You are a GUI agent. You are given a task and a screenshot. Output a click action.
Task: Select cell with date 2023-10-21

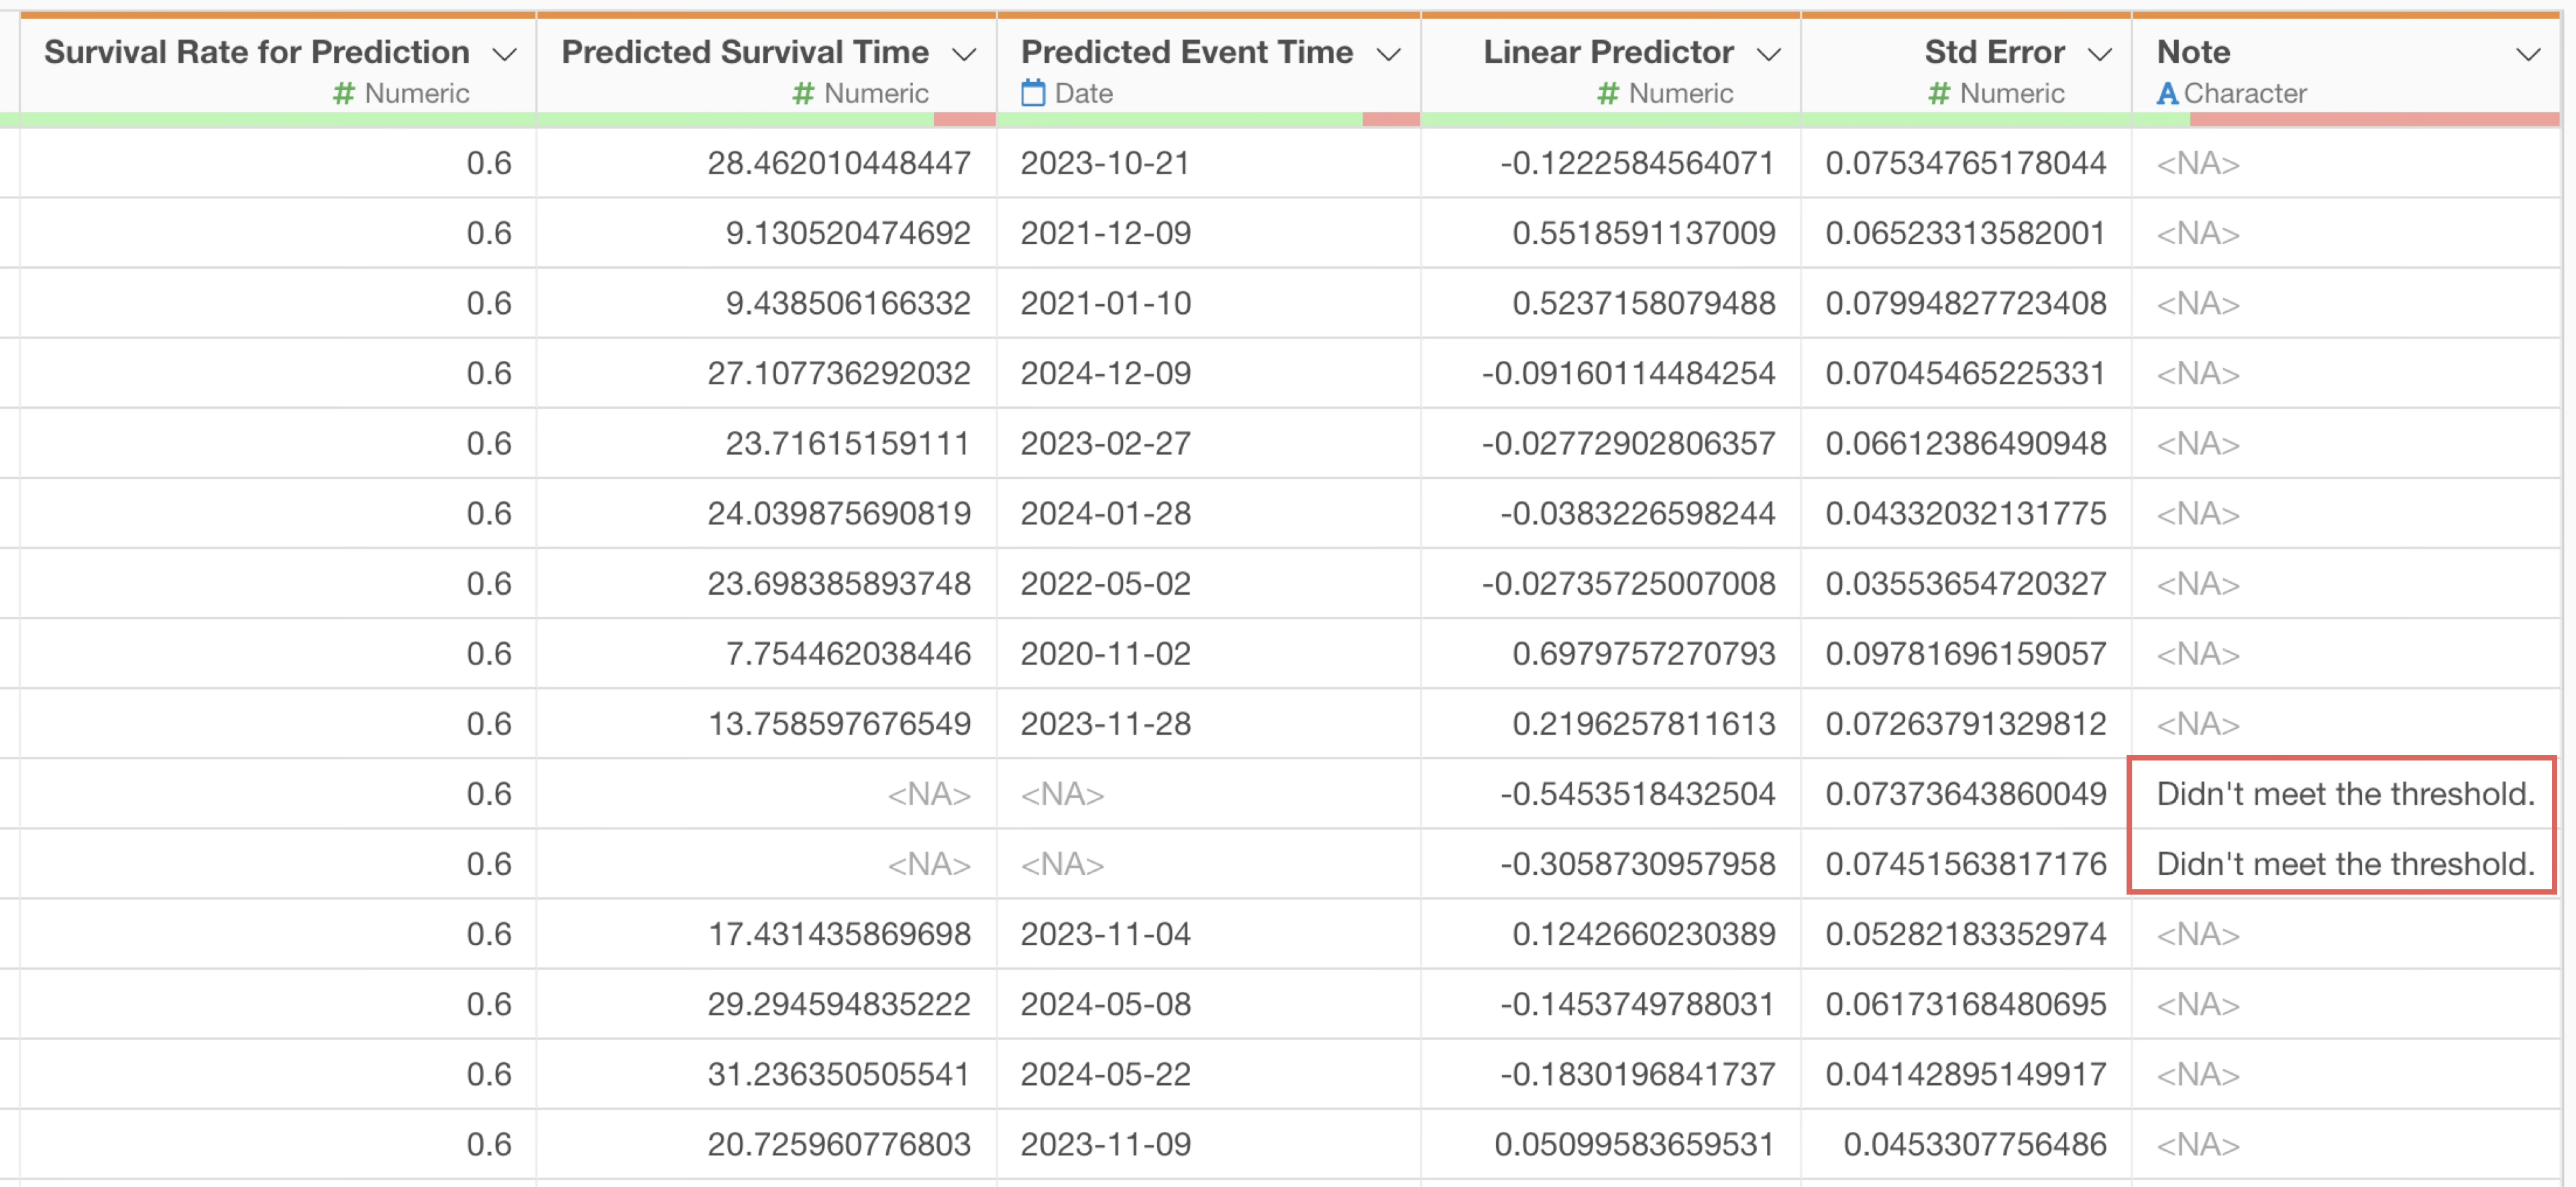pos(1105,163)
